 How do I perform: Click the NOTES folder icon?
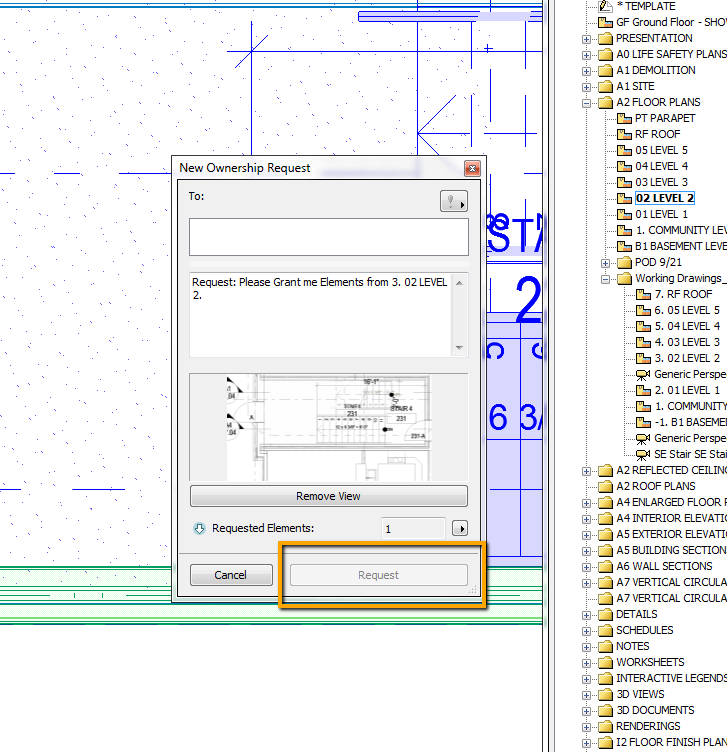(606, 647)
